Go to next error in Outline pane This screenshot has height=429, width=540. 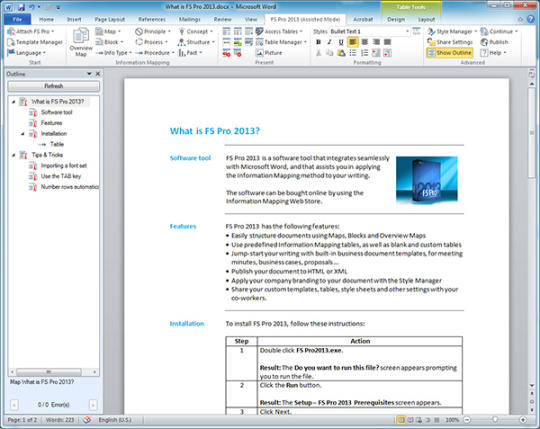click(x=93, y=405)
